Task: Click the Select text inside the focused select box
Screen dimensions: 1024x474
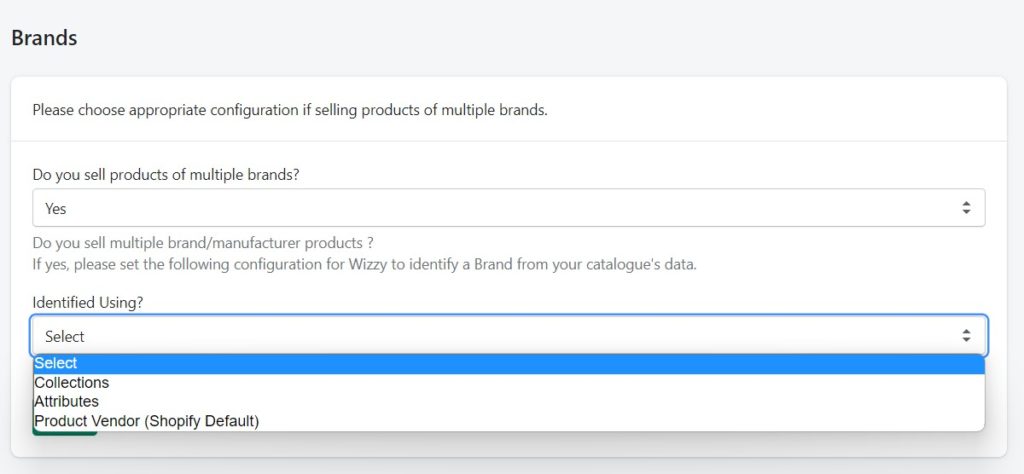Action: [x=65, y=337]
